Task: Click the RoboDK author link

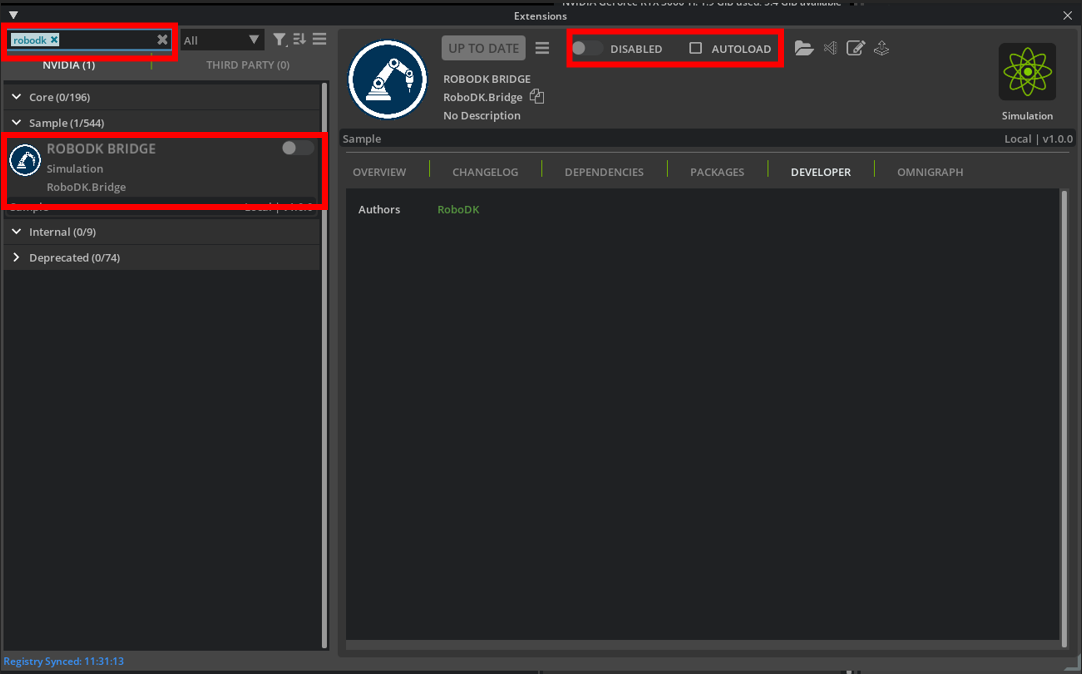Action: [457, 209]
